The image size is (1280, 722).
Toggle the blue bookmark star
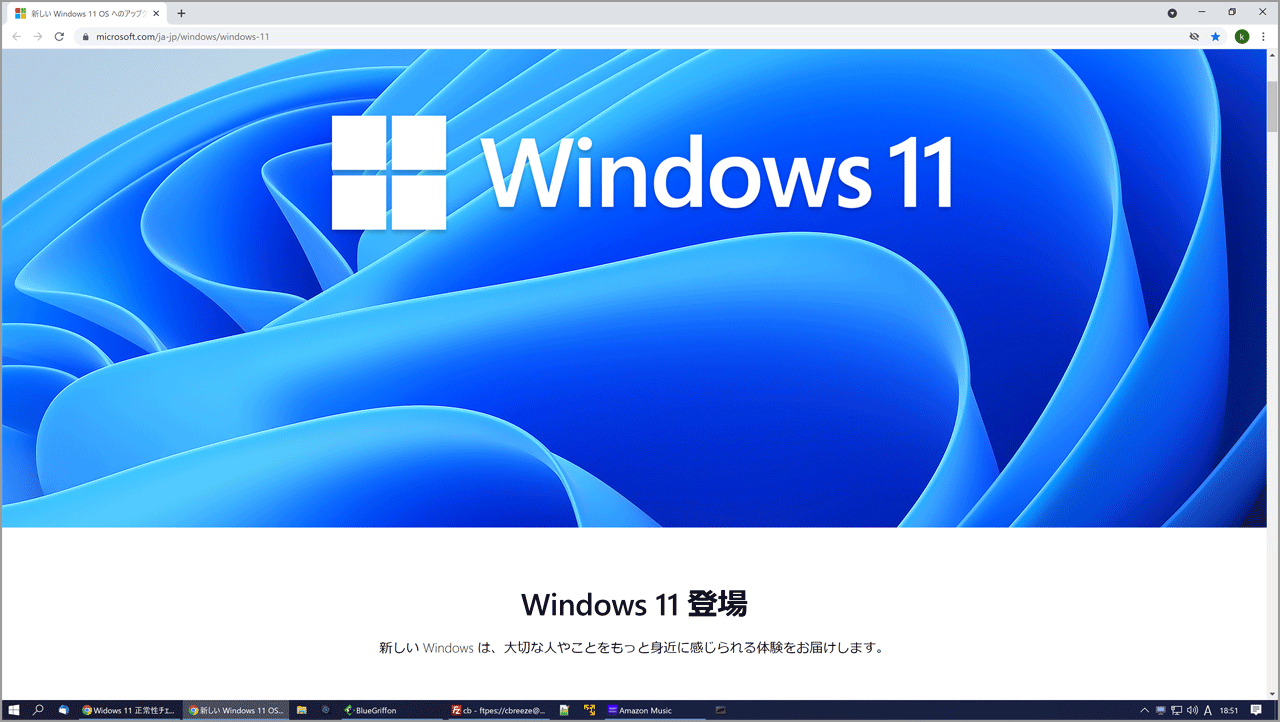pyautogui.click(x=1216, y=37)
